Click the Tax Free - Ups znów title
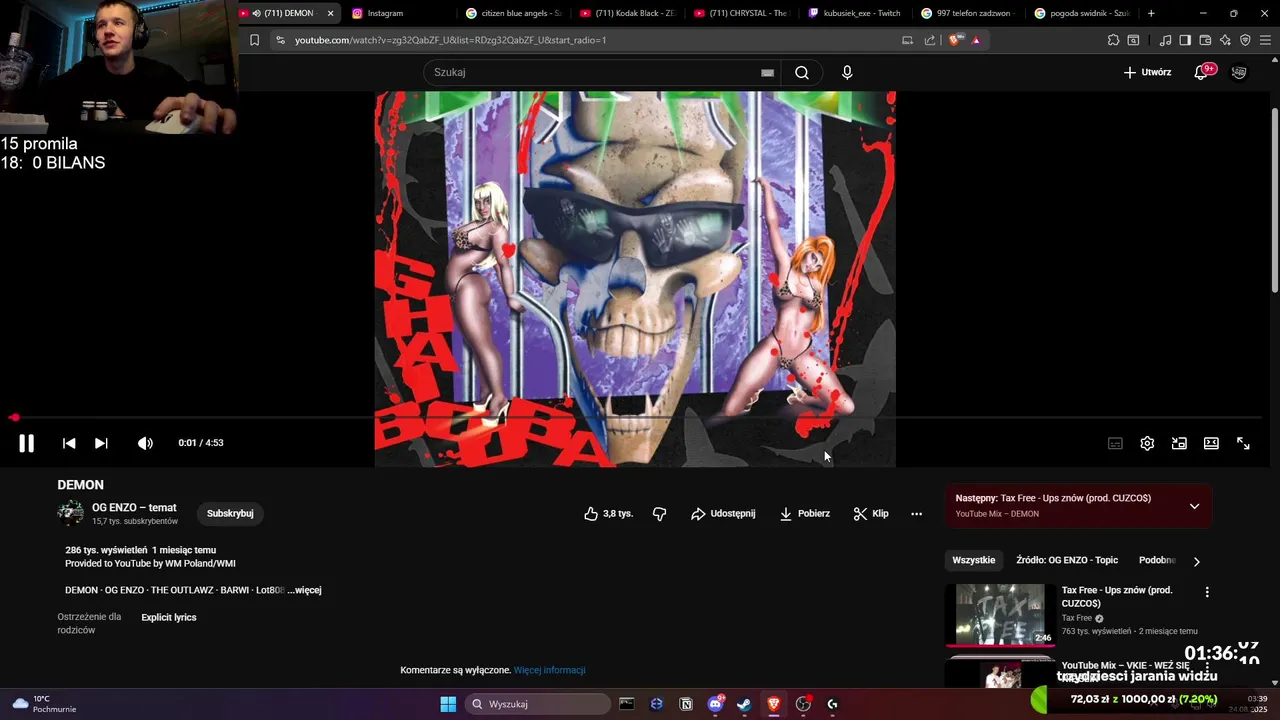The height and width of the screenshot is (720, 1280). pyautogui.click(x=1117, y=597)
